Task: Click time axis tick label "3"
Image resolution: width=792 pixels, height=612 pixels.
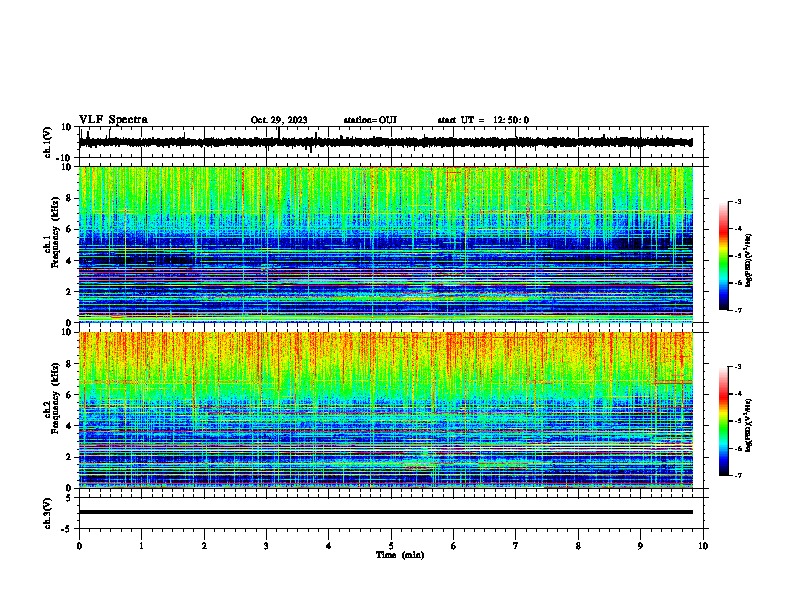Action: click(x=266, y=546)
